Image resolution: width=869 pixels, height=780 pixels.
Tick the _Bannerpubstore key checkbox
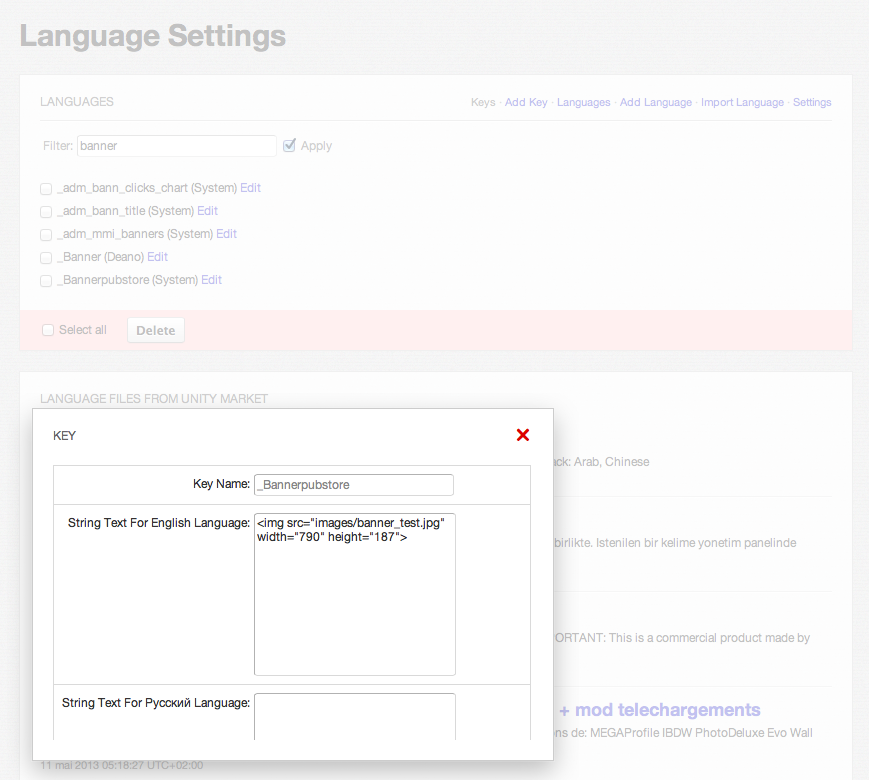click(x=46, y=281)
